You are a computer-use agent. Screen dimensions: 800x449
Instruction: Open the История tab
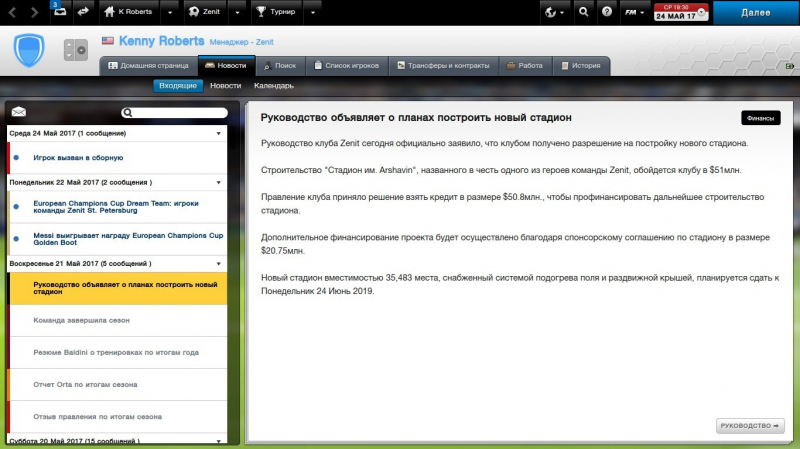pos(581,66)
